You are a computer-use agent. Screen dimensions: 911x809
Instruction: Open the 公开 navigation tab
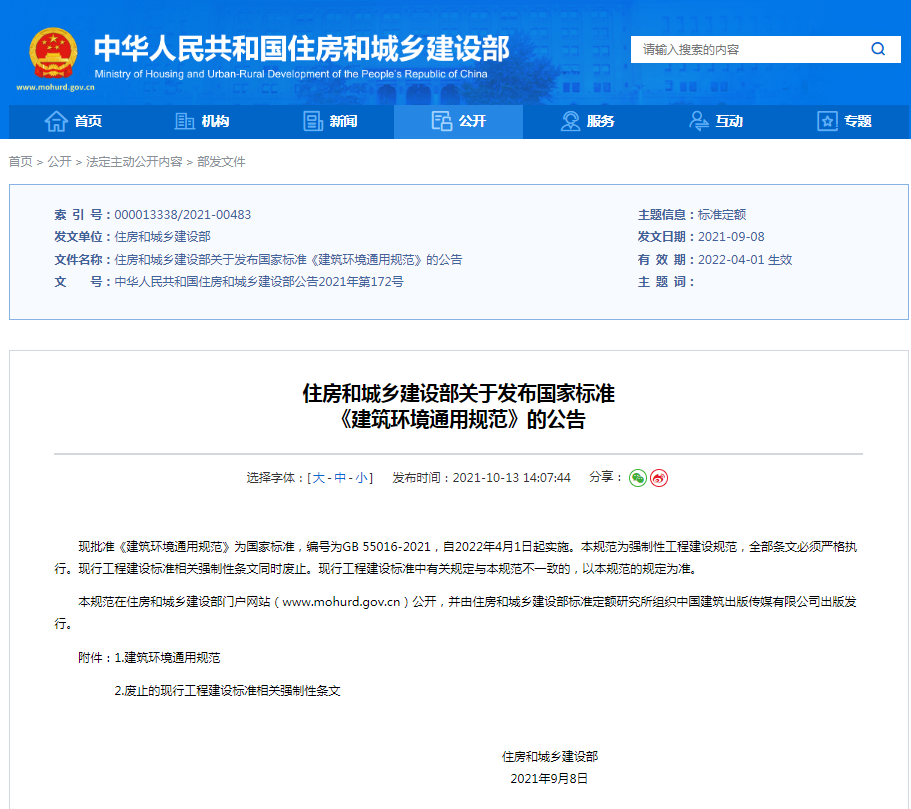[x=458, y=121]
